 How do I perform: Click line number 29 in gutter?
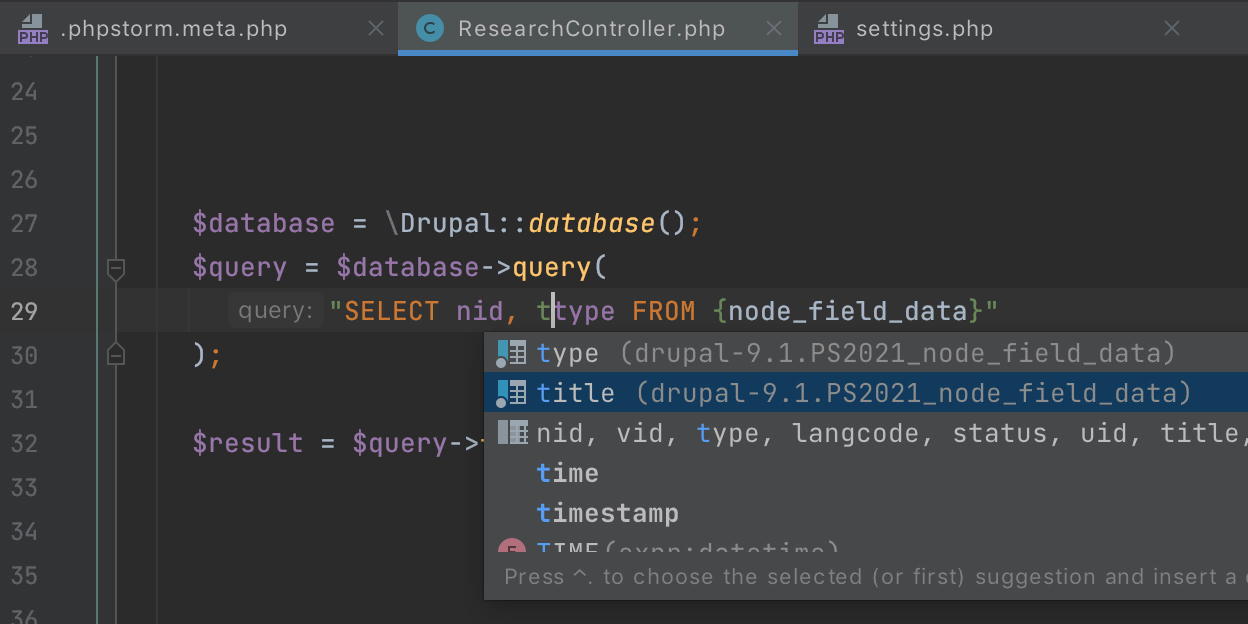click(24, 311)
